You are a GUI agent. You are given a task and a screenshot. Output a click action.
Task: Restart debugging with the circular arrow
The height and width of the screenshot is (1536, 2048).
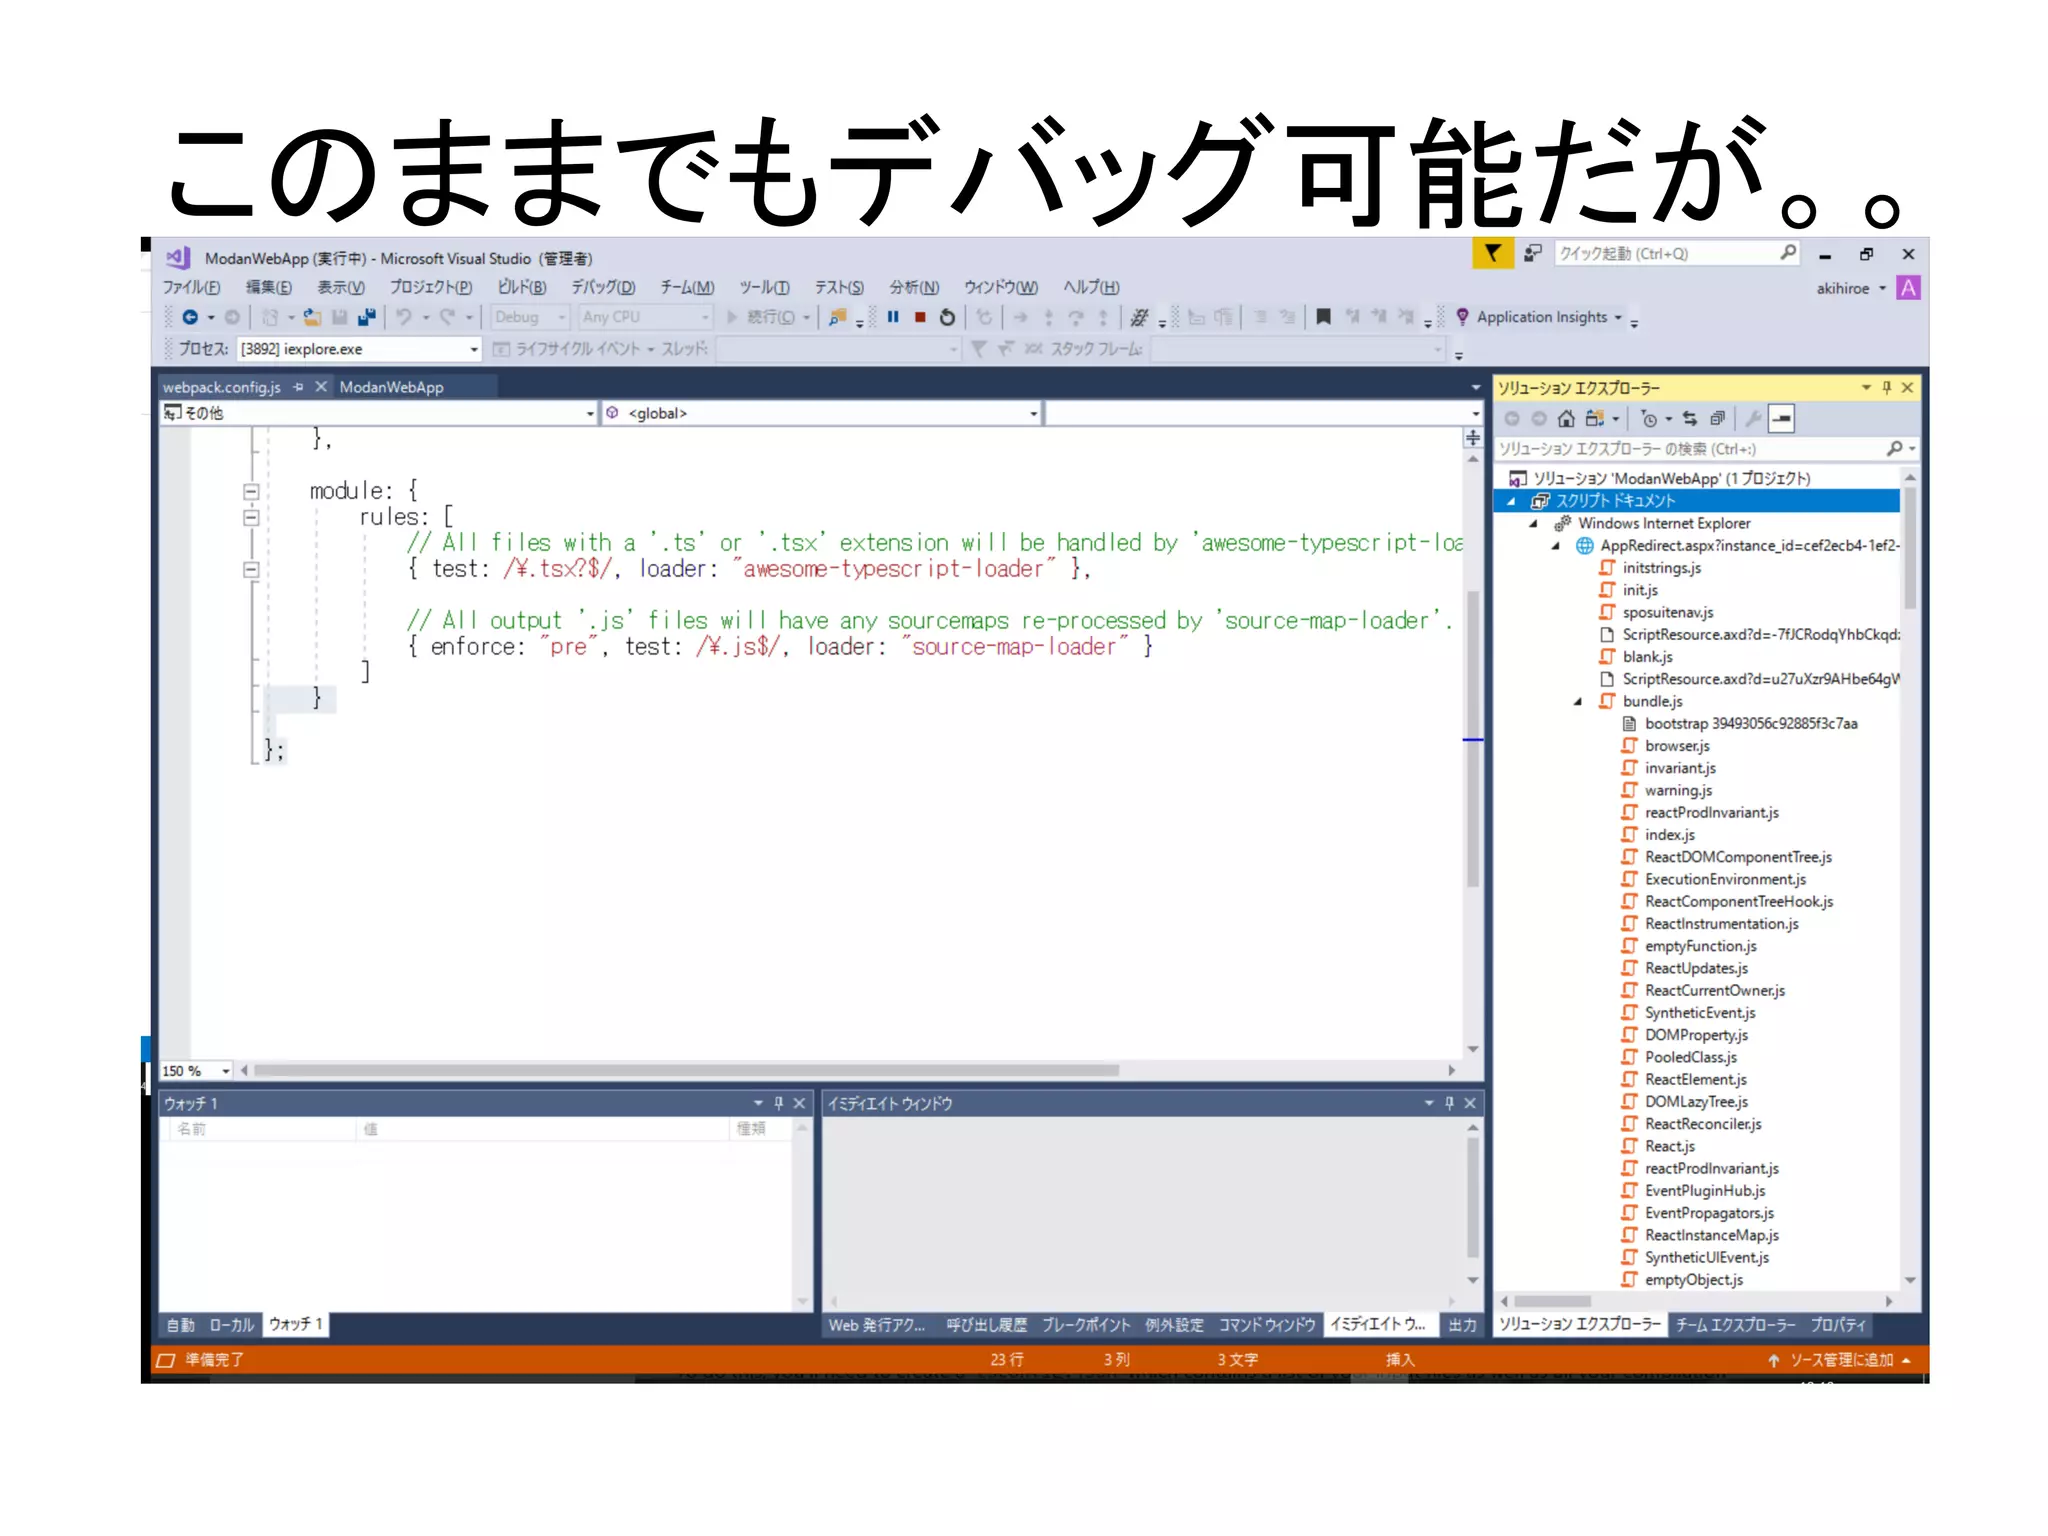947,317
